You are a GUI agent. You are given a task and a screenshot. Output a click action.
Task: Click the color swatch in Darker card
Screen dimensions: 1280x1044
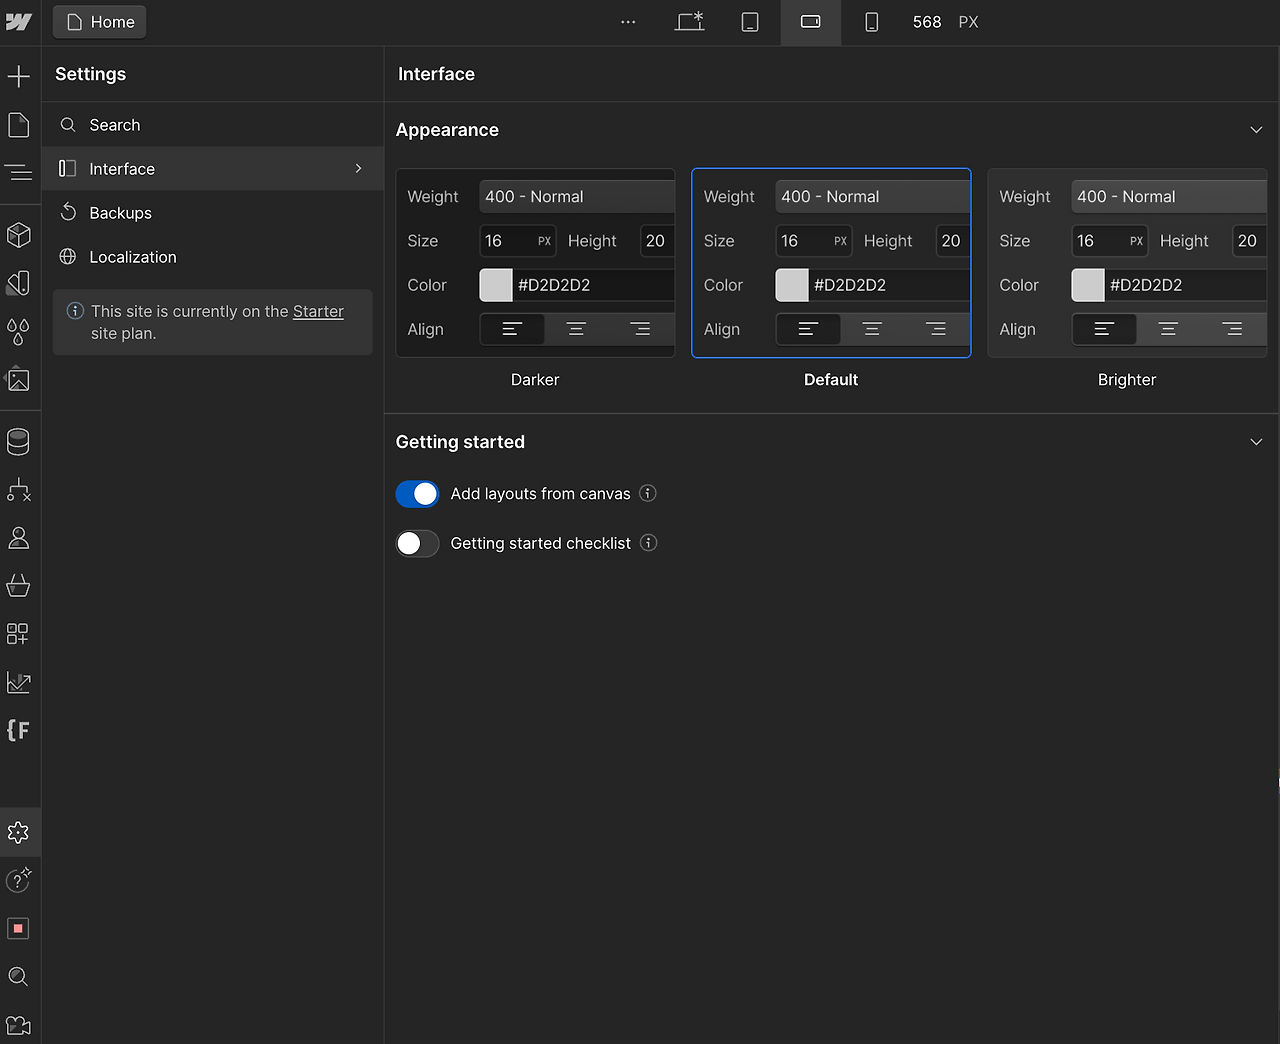coord(496,285)
